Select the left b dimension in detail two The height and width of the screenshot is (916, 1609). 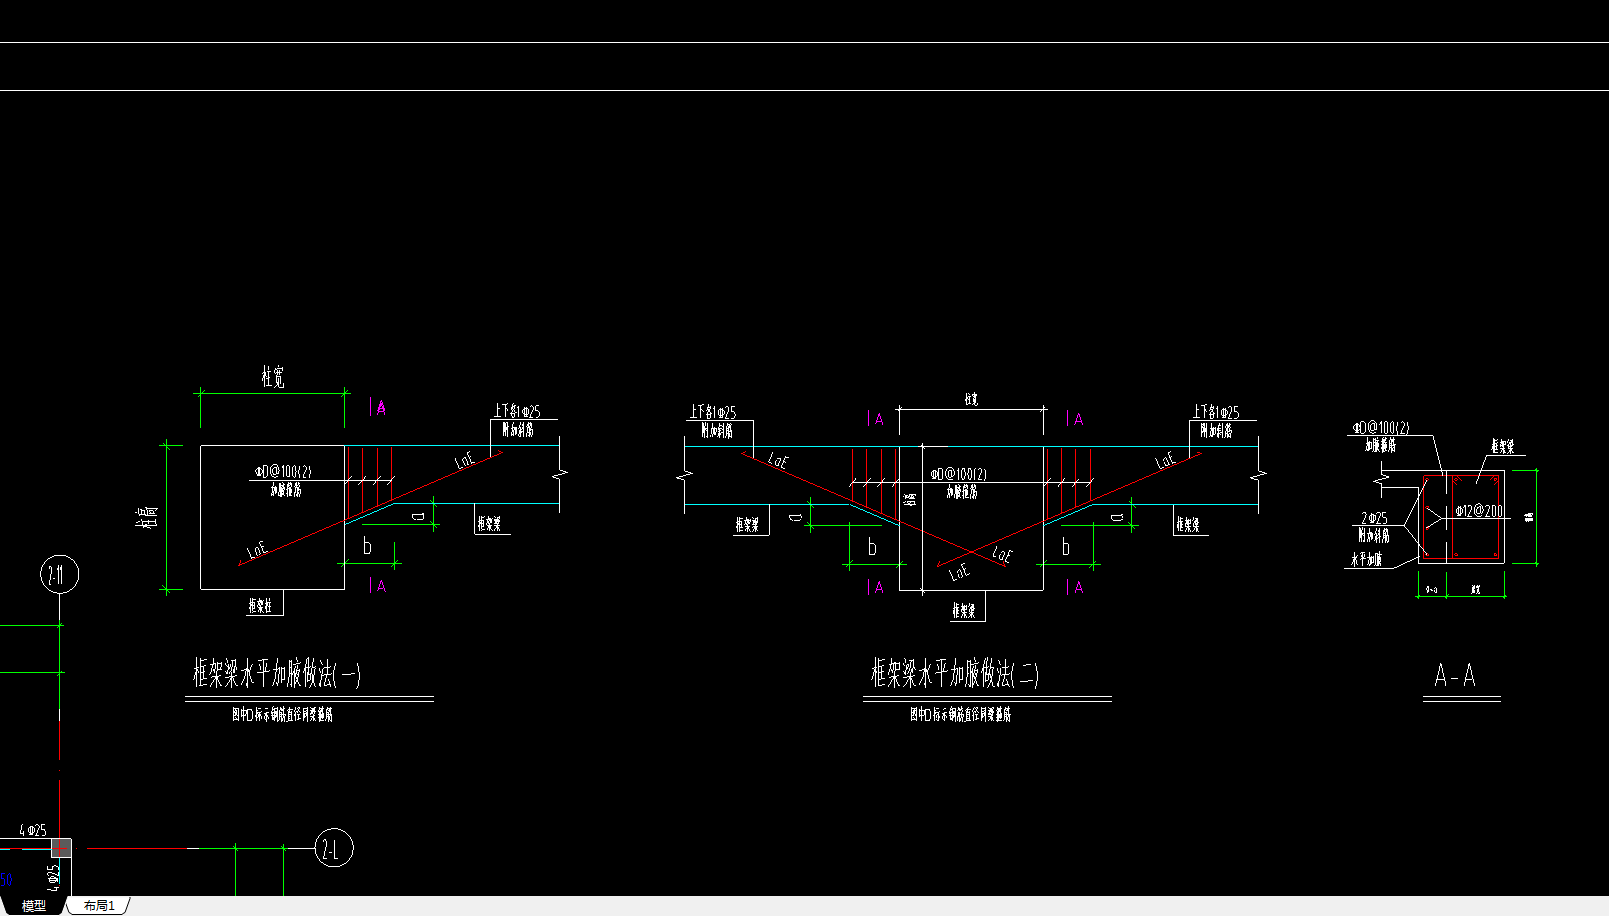pos(872,547)
